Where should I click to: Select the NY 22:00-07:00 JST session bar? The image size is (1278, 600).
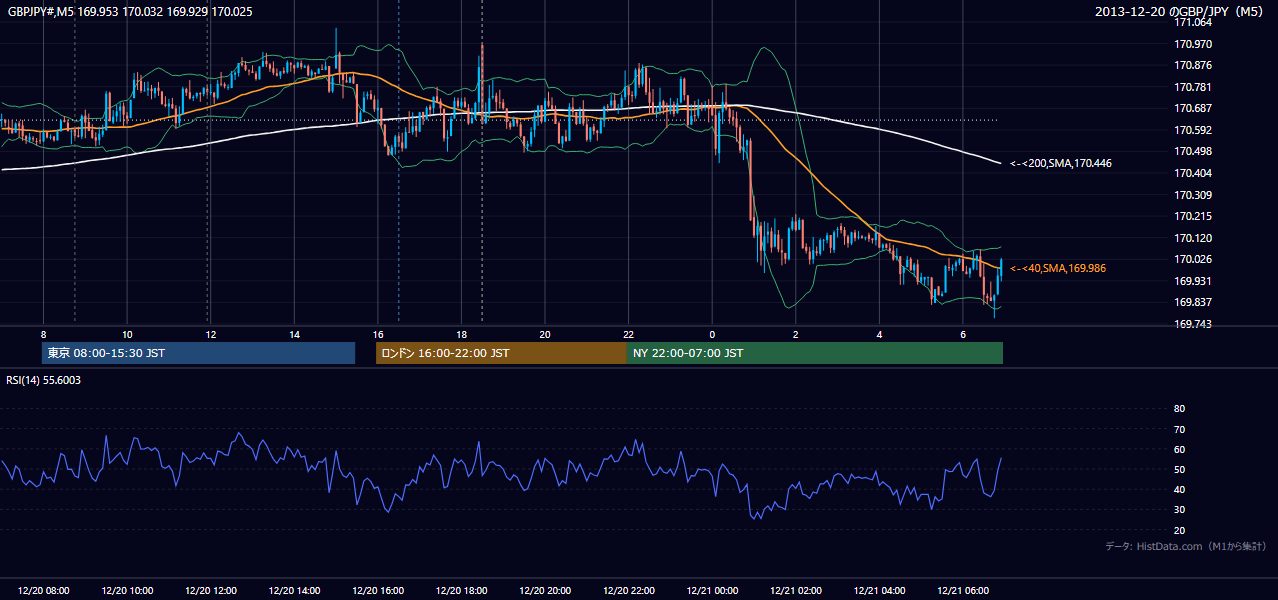815,353
